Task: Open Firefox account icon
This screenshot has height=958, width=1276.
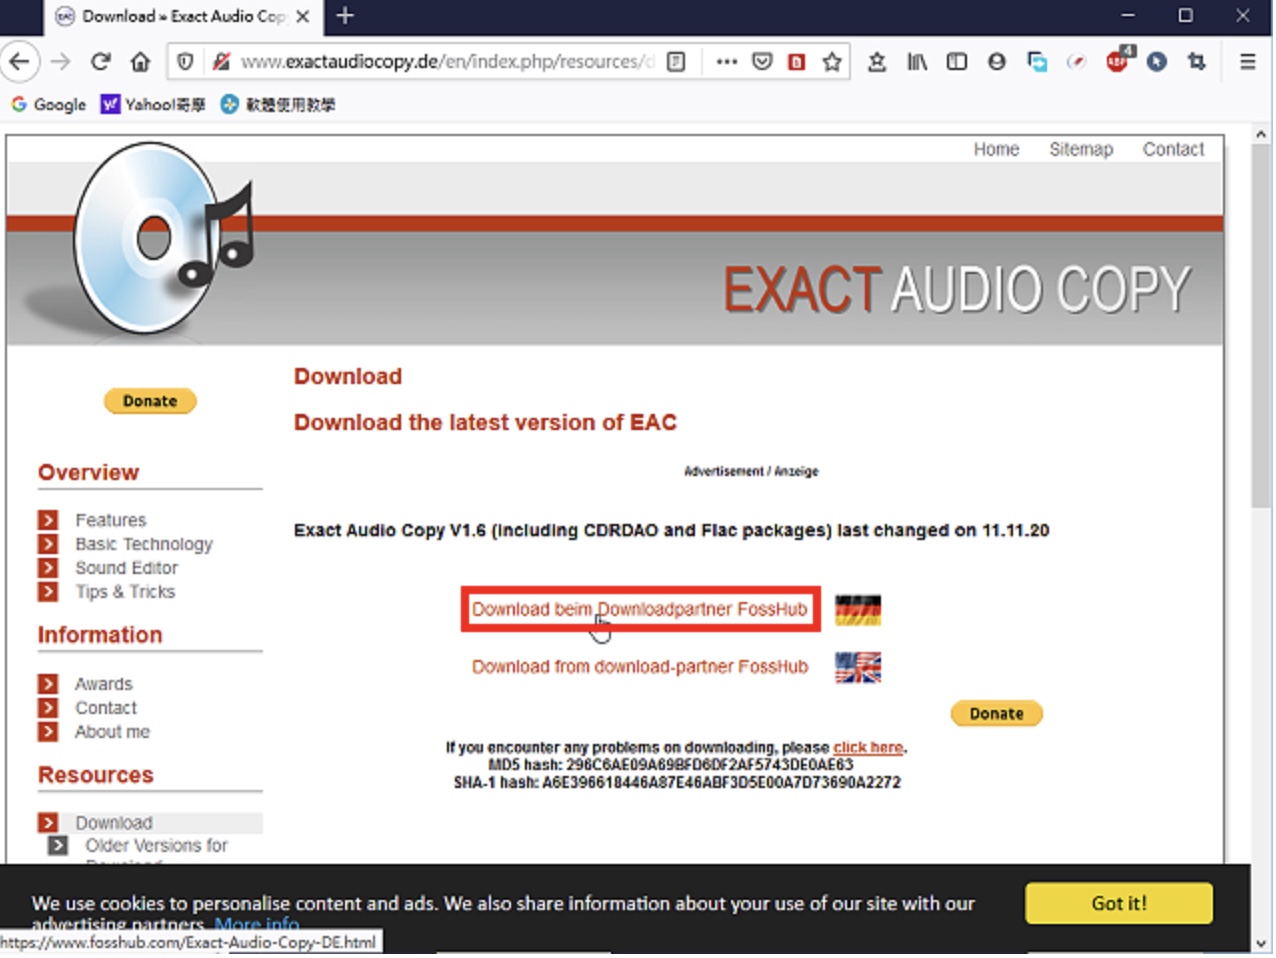Action: pyautogui.click(x=997, y=62)
